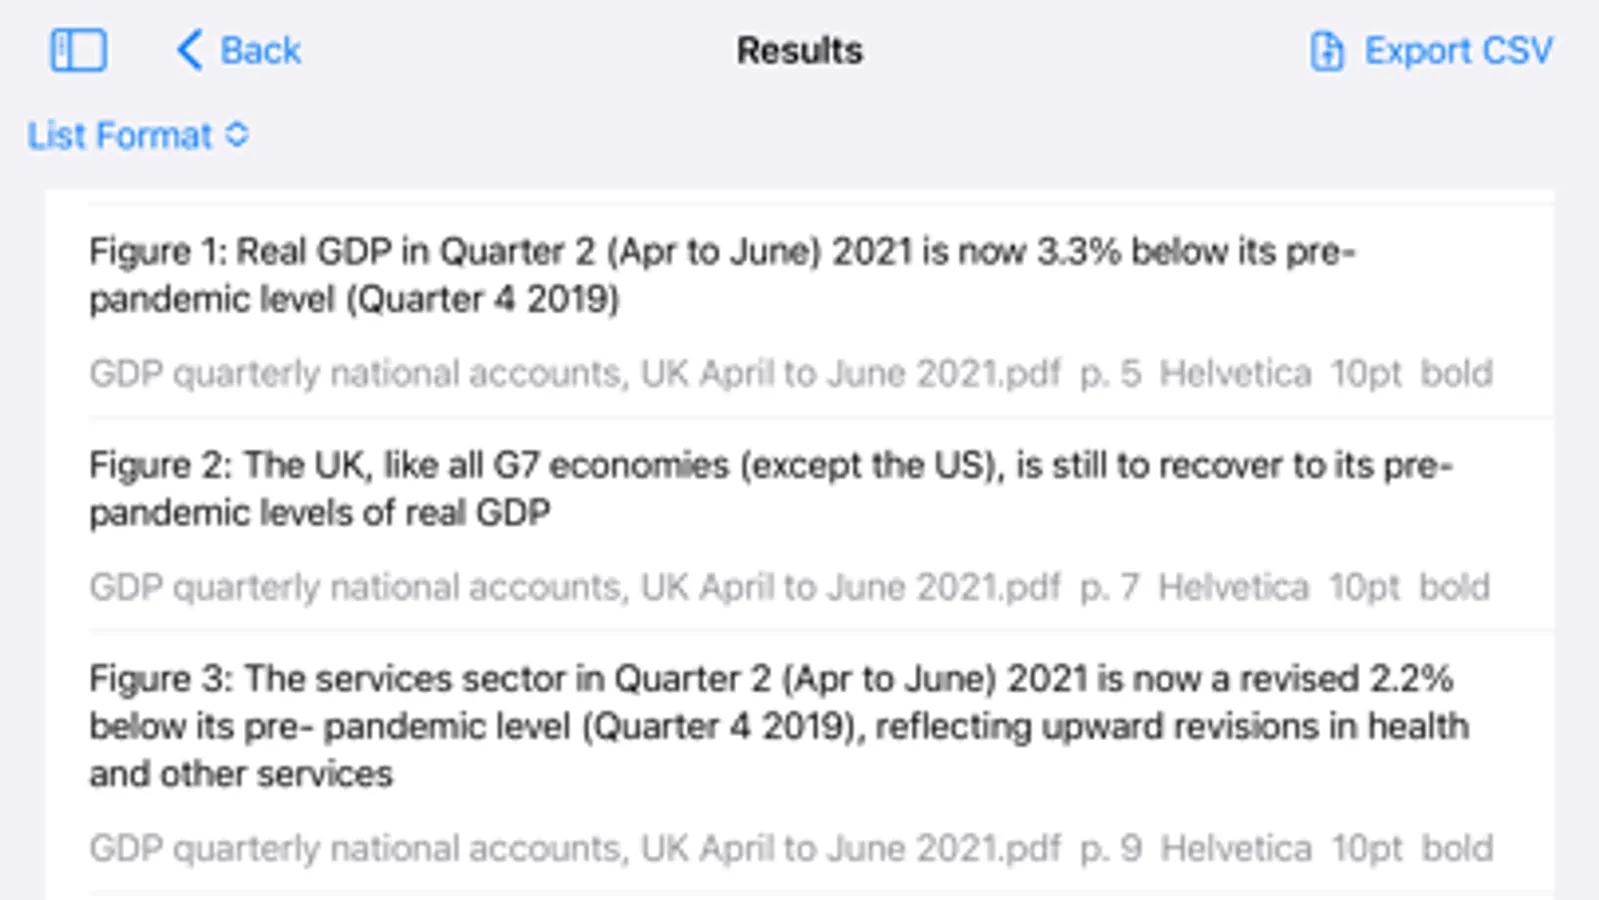Click the up-down chevron beside List Format
This screenshot has height=900, width=1599.
(x=237, y=135)
